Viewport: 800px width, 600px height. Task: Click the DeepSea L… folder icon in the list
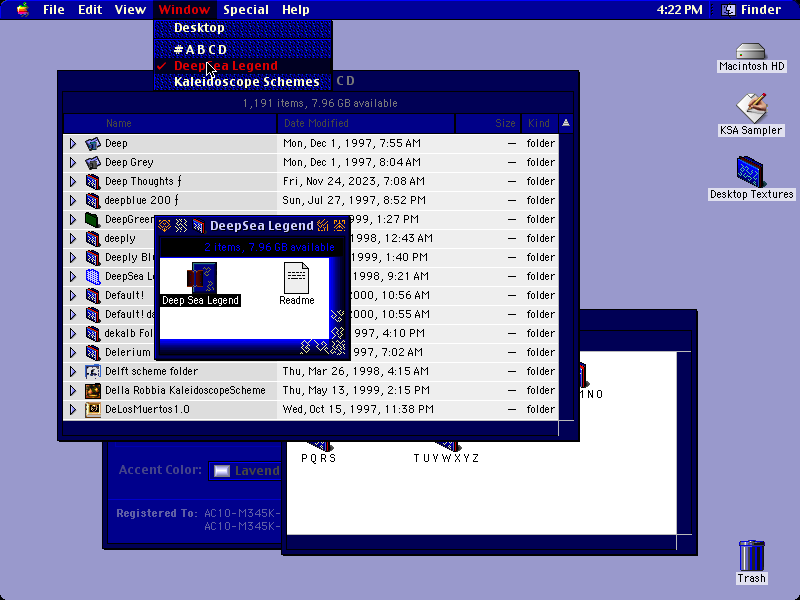(x=92, y=277)
